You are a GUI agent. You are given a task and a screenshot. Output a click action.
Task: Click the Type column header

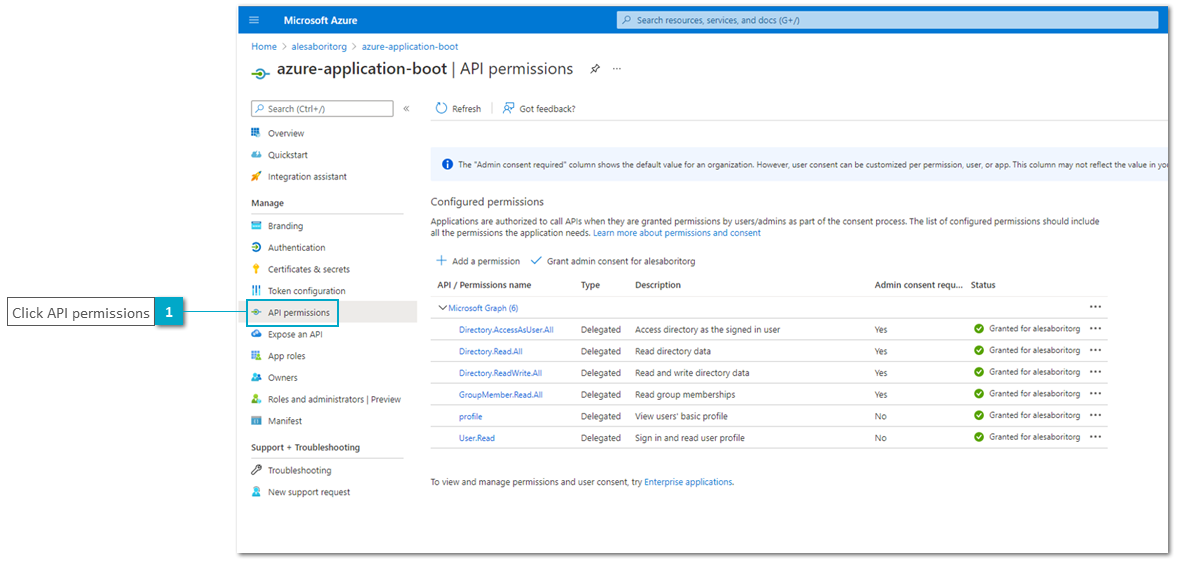click(x=590, y=285)
